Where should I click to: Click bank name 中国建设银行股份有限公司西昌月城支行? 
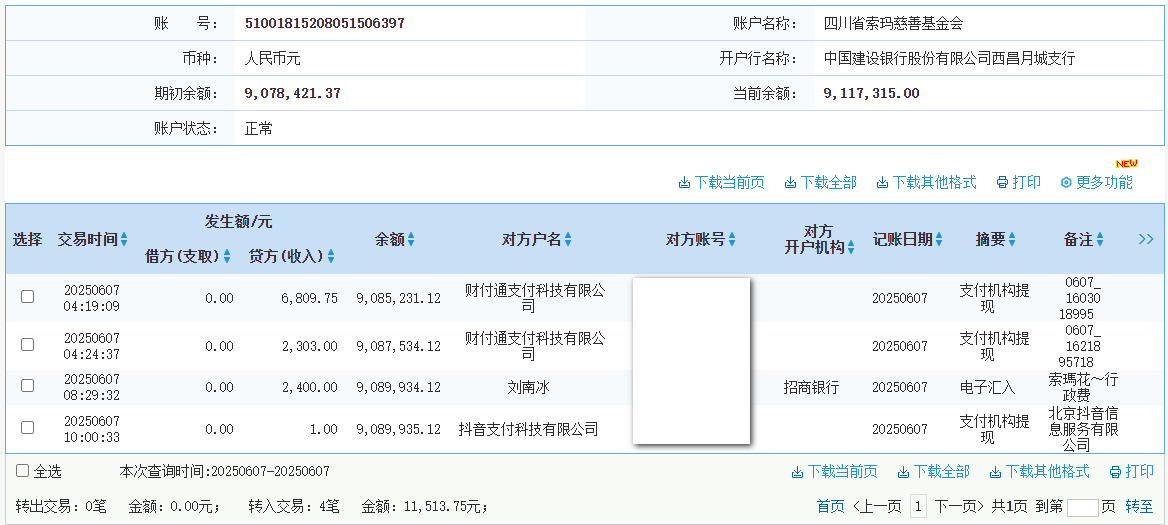(950, 58)
